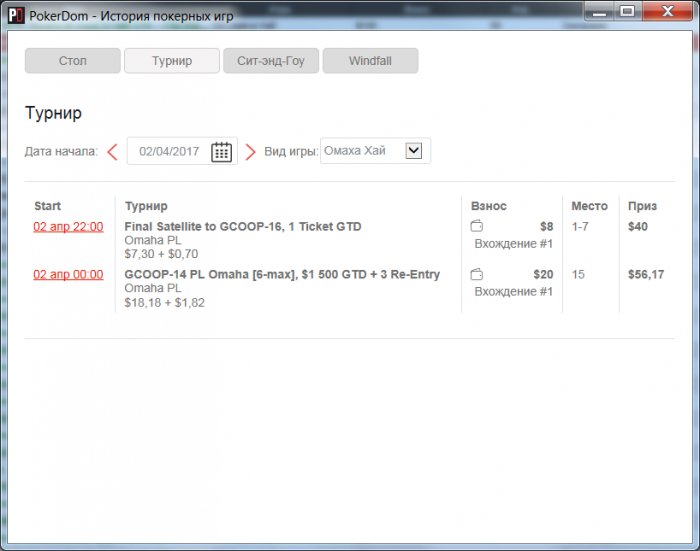The height and width of the screenshot is (551, 700).
Task: Minimize the PokerDom history window
Action: (600, 11)
